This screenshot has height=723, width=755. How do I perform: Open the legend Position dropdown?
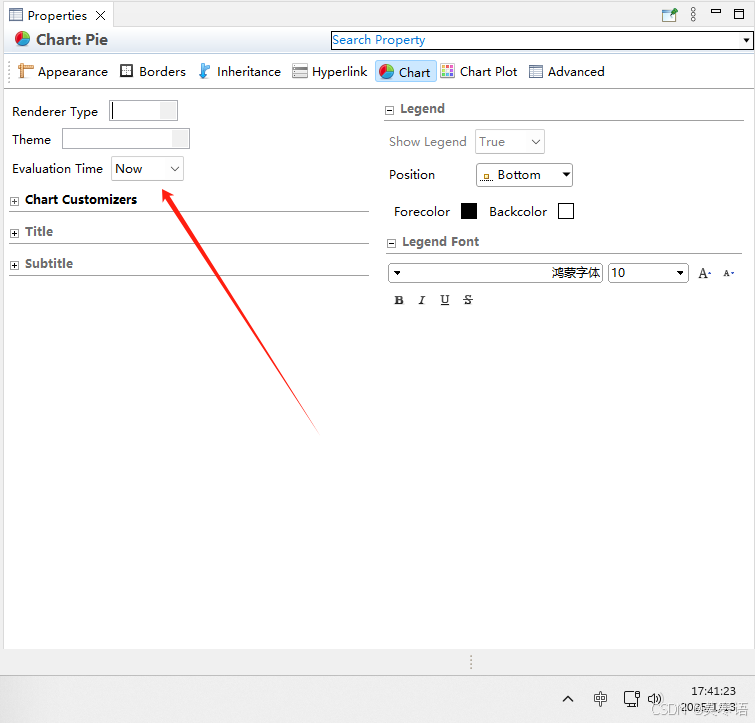tap(524, 175)
